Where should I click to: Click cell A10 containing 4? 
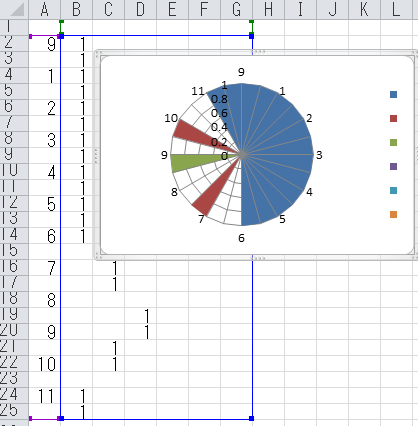45,171
